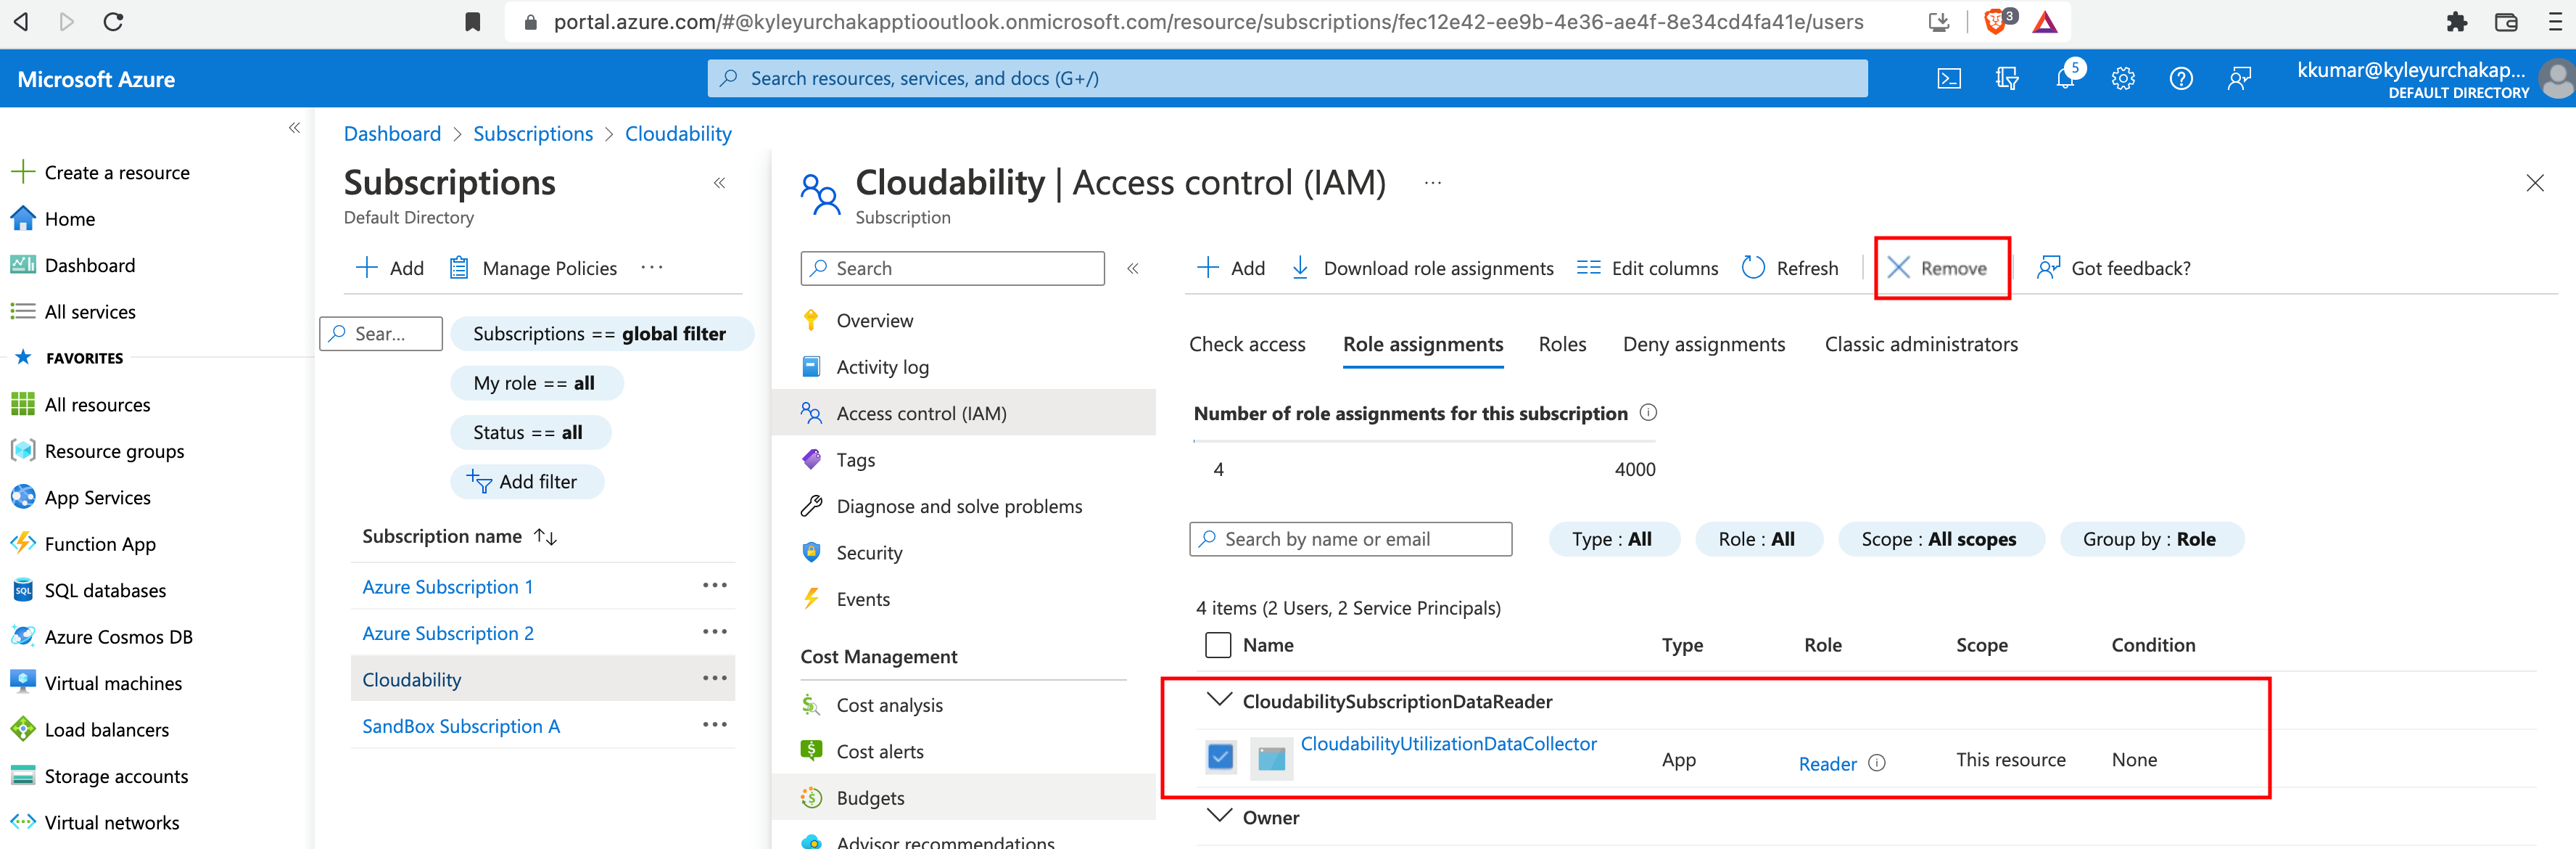
Task: Click the Brave shields icon
Action: coord(1995,21)
